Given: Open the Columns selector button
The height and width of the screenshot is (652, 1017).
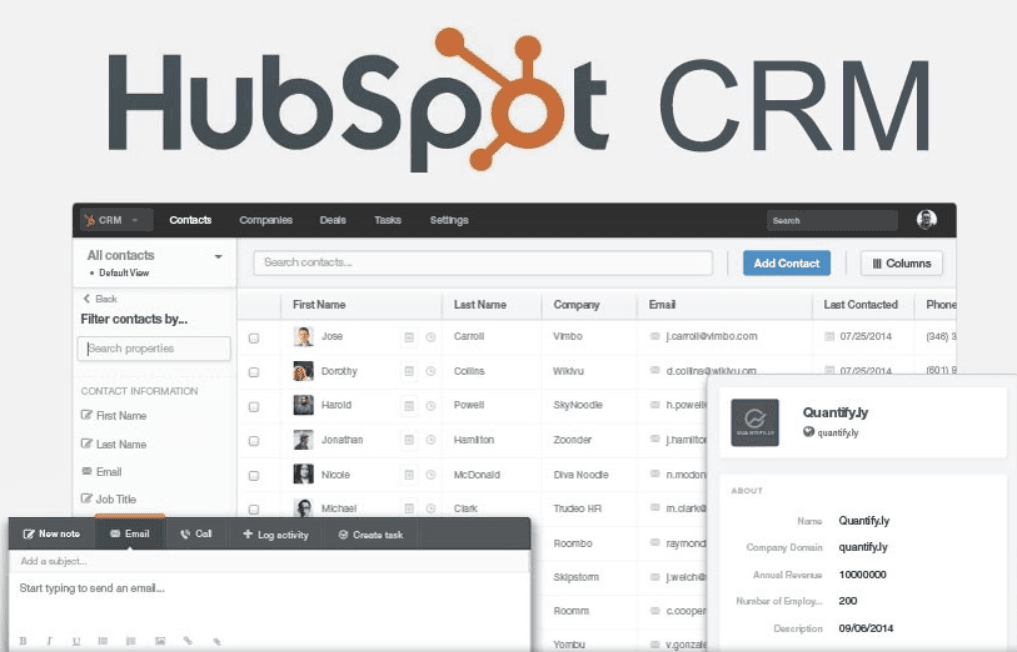Looking at the screenshot, I should pyautogui.click(x=901, y=264).
